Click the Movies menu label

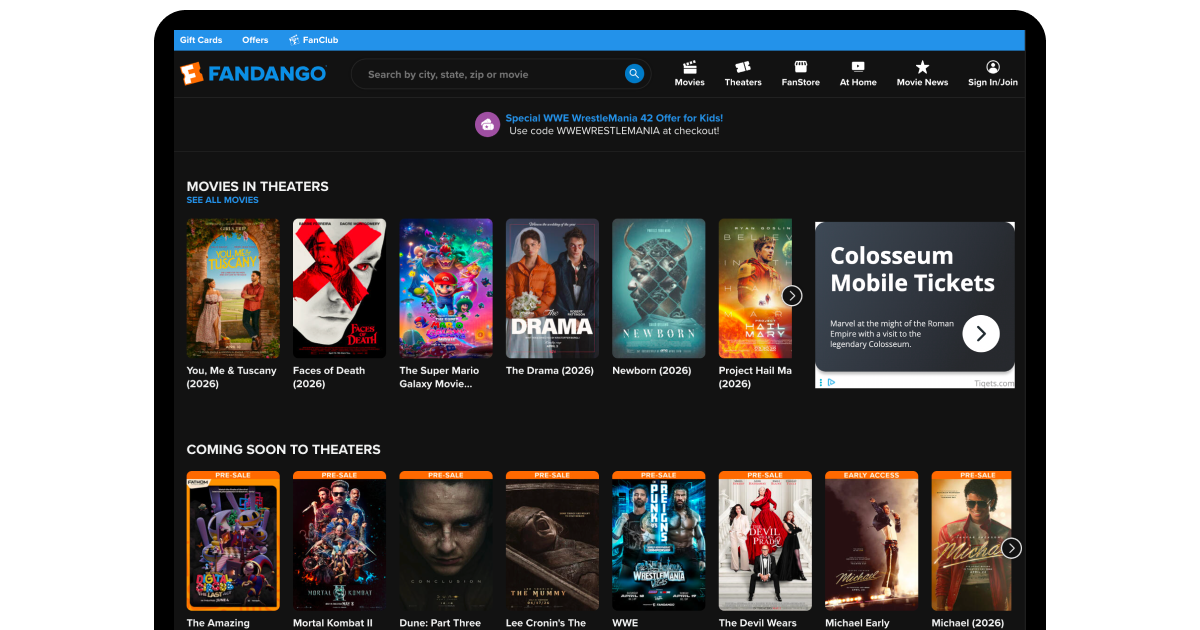coord(689,83)
